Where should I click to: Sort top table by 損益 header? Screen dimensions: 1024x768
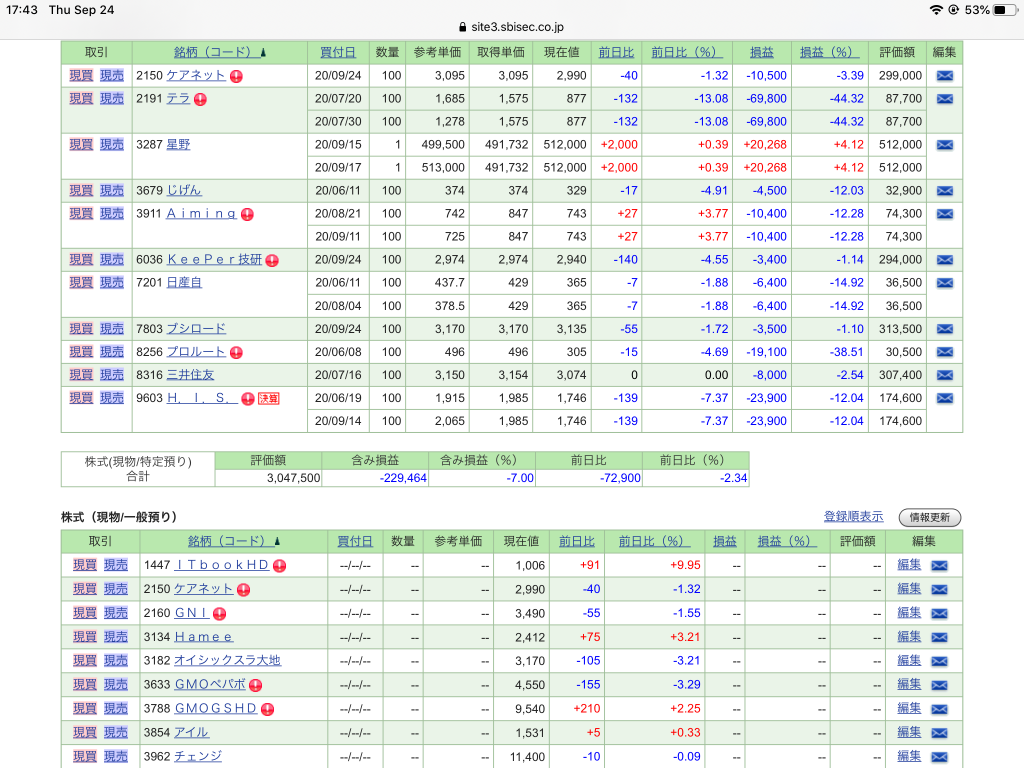761,52
